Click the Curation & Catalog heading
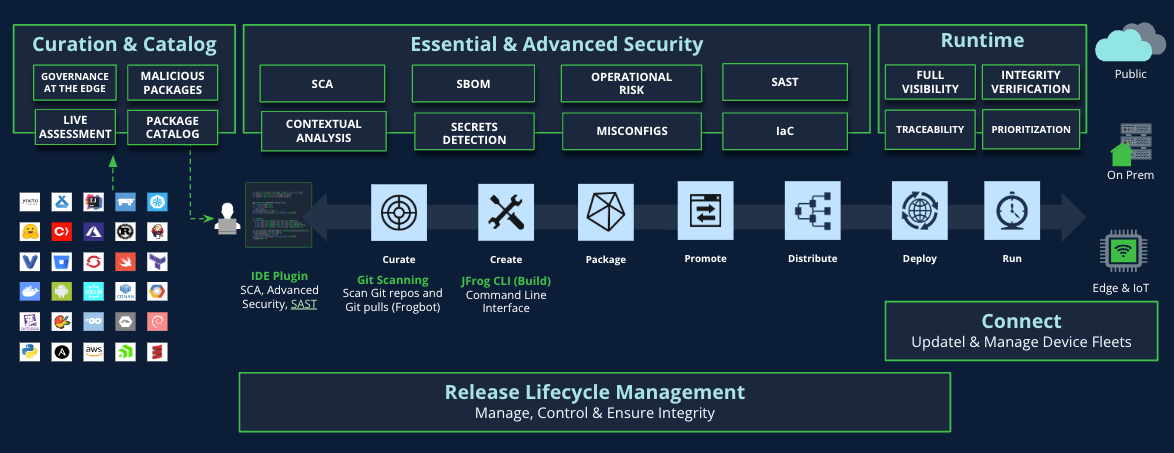The width and height of the screenshot is (1174, 453). click(x=124, y=44)
